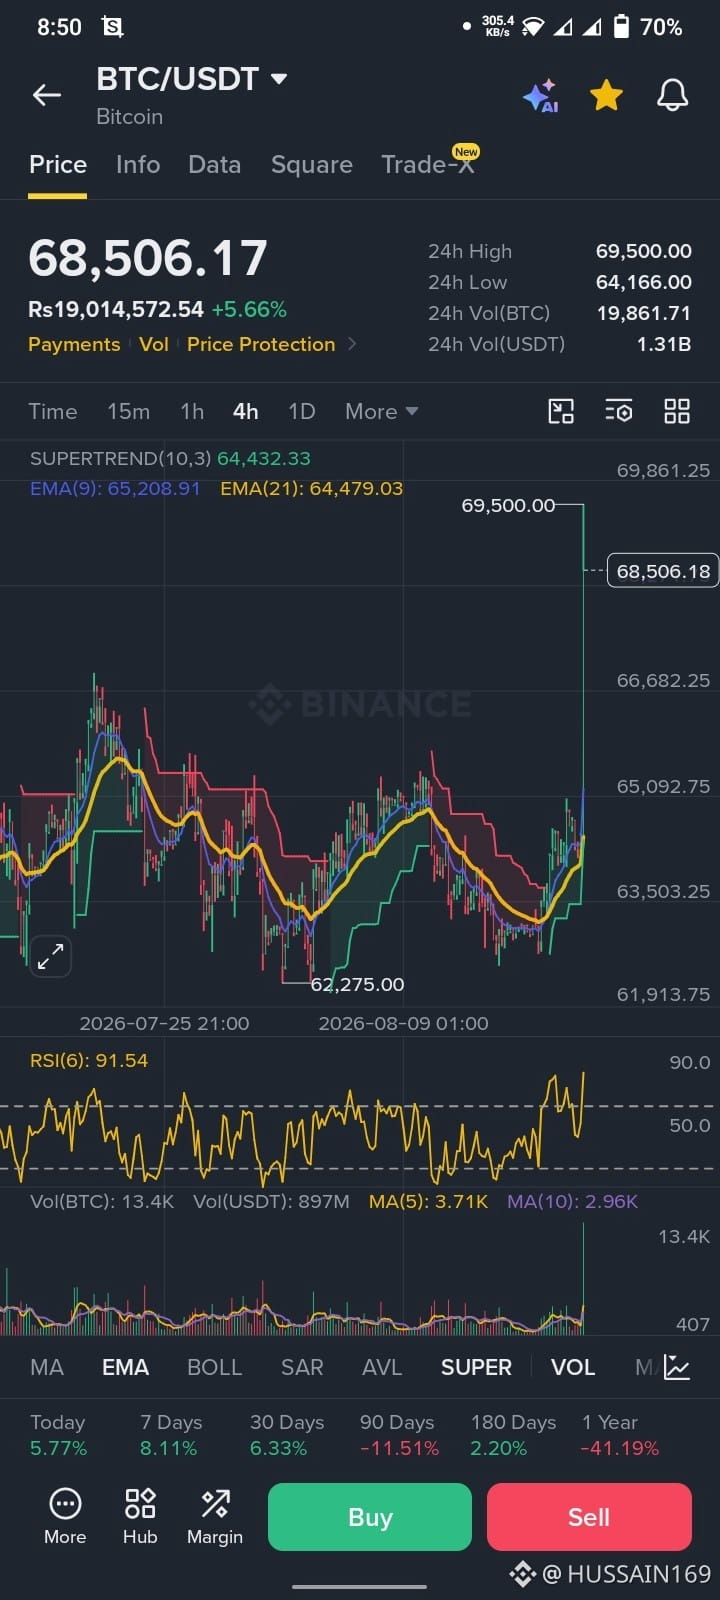Toggle the favorite star icon
720x1600 pixels.
[x=606, y=96]
